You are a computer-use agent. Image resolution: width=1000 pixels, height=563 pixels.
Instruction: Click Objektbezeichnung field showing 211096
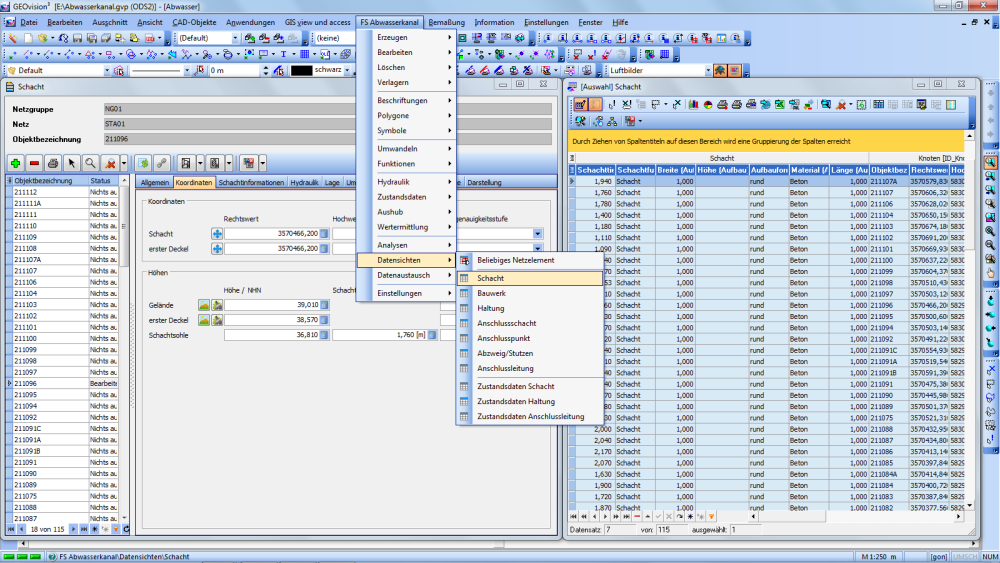[328, 139]
